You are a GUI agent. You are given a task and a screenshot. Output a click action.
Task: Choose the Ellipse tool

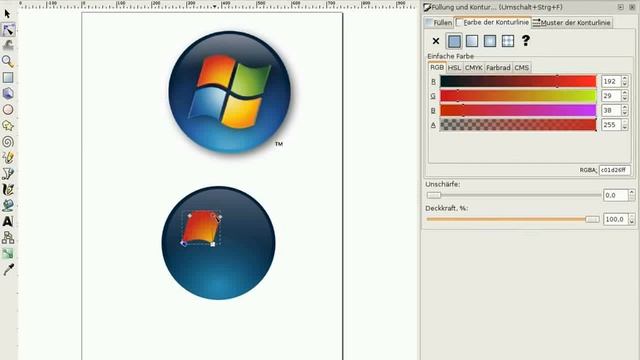click(x=8, y=109)
